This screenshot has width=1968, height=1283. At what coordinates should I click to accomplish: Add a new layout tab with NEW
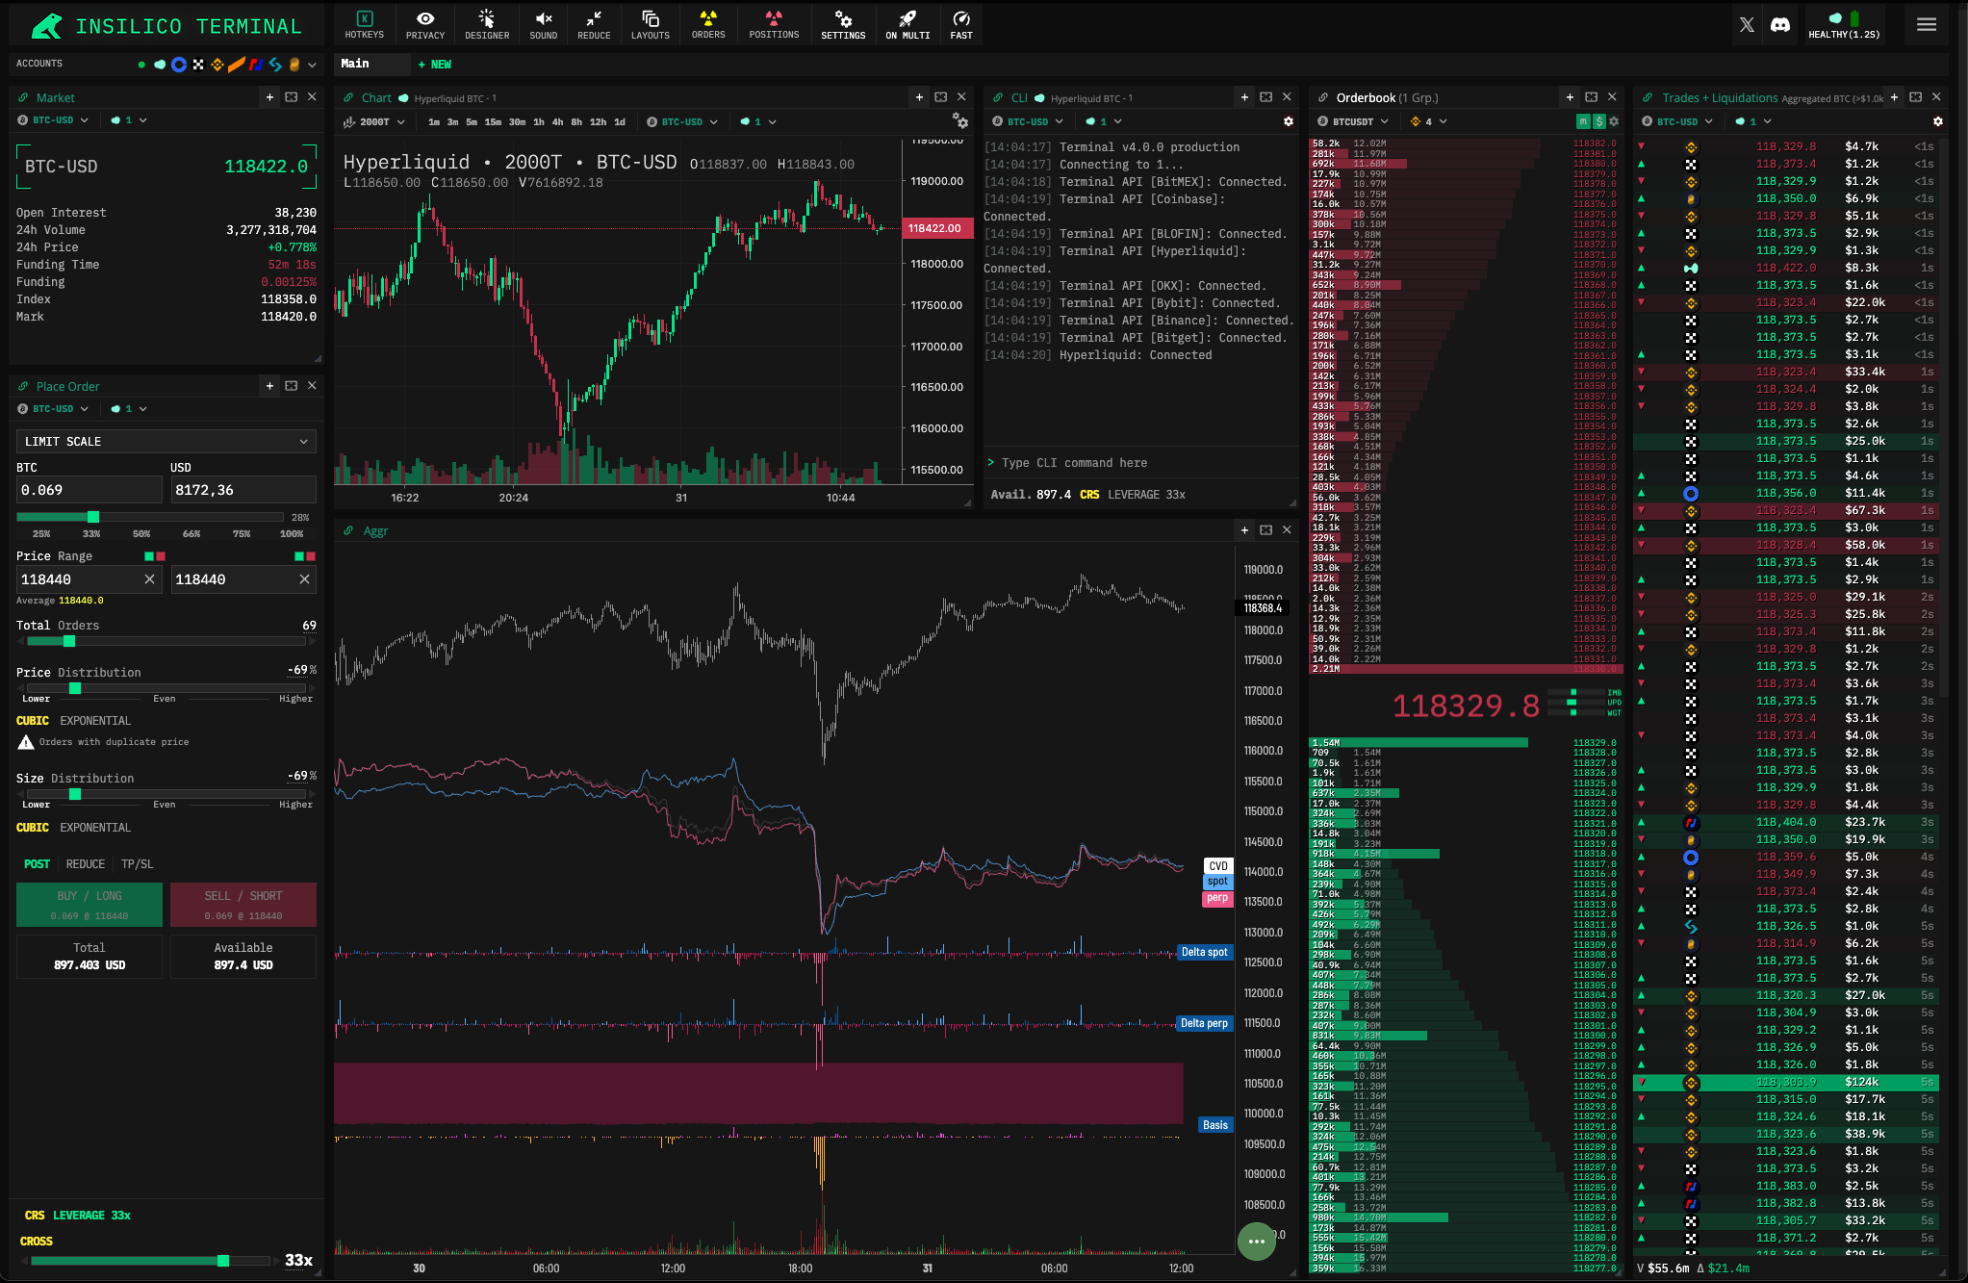[435, 64]
